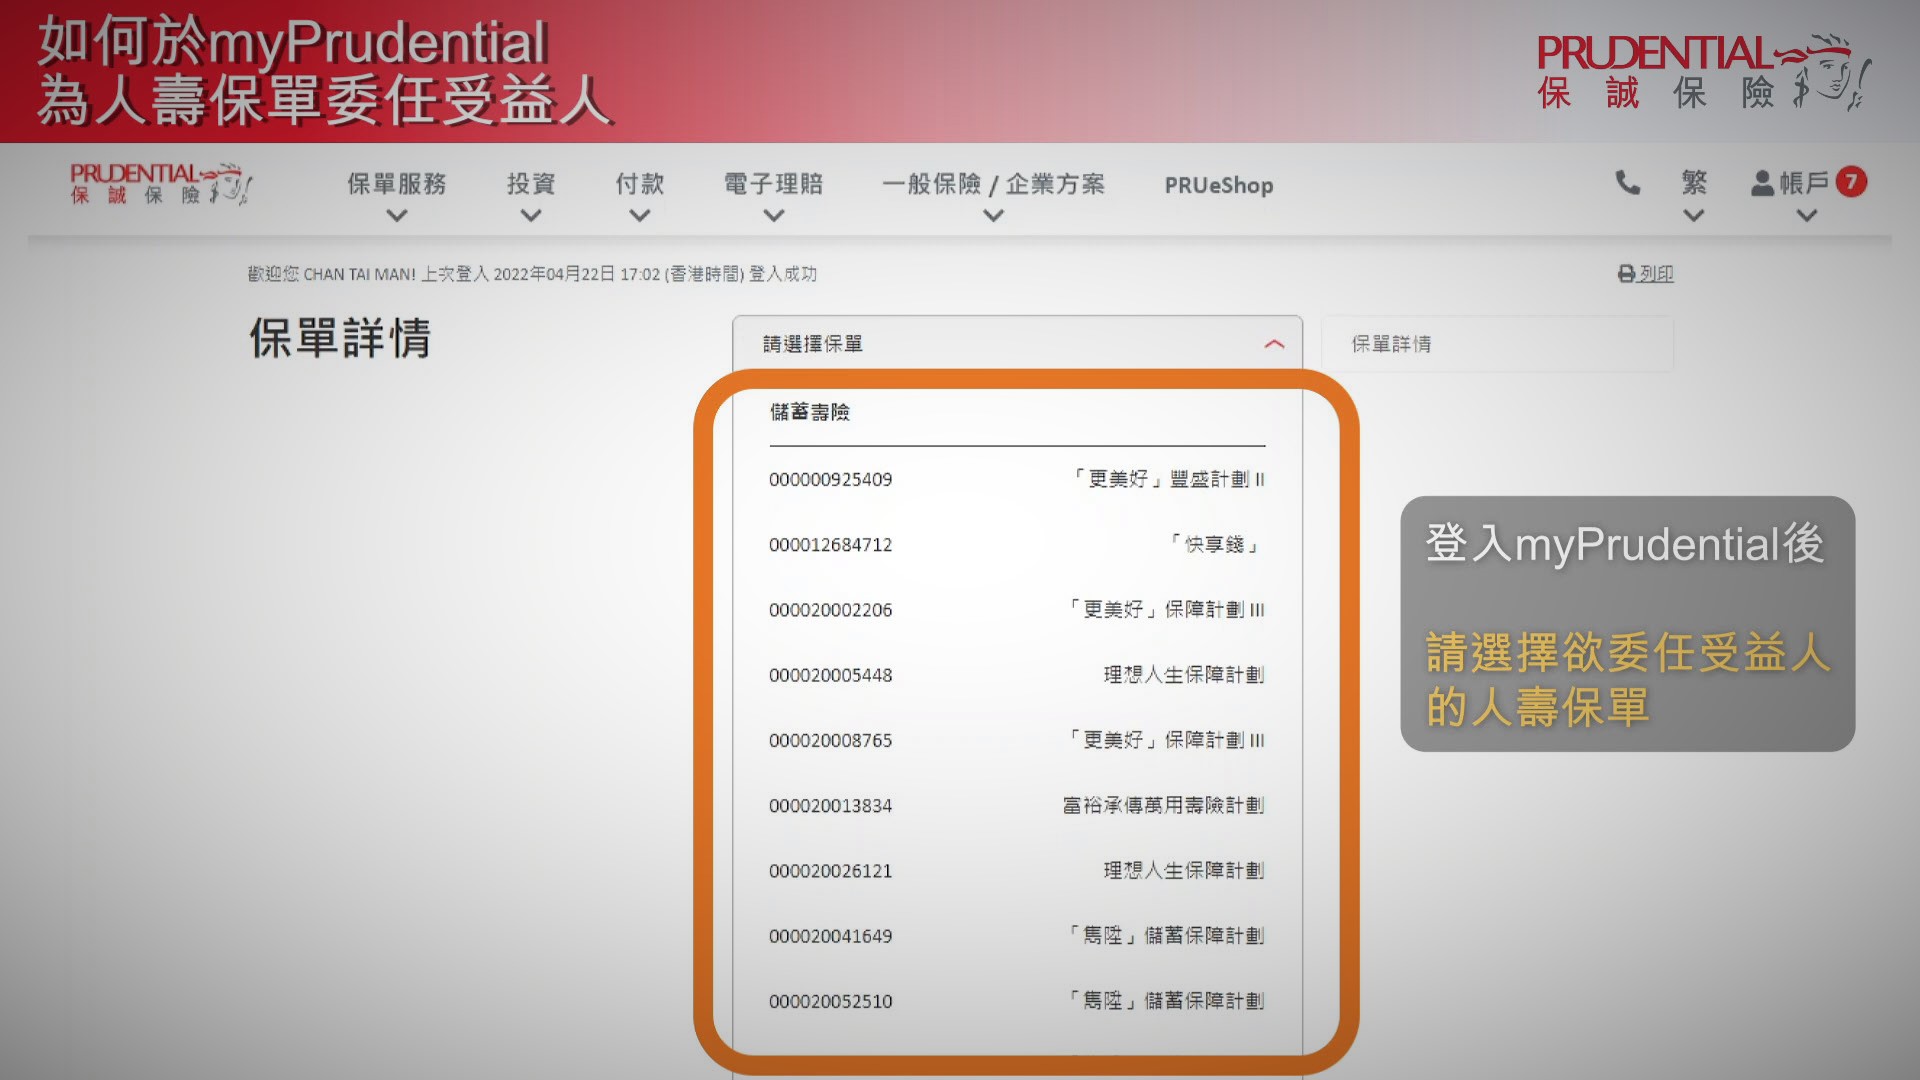Select policy 000000925409
The image size is (1920, 1080).
pyautogui.click(x=1017, y=479)
